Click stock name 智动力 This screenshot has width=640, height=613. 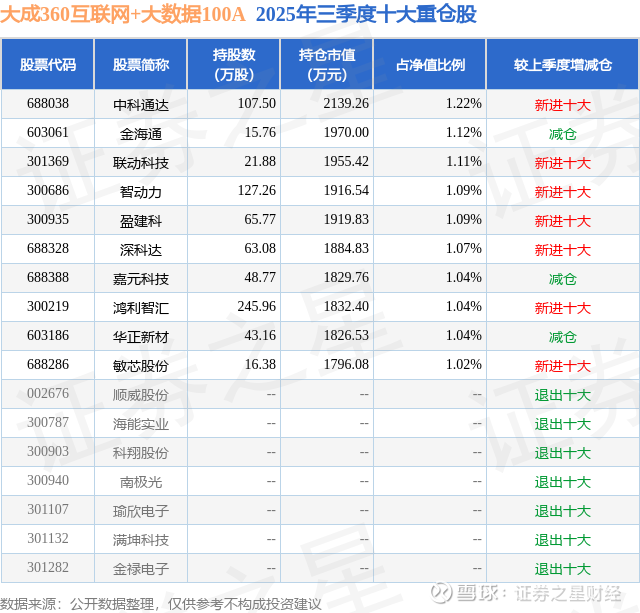coord(141,192)
